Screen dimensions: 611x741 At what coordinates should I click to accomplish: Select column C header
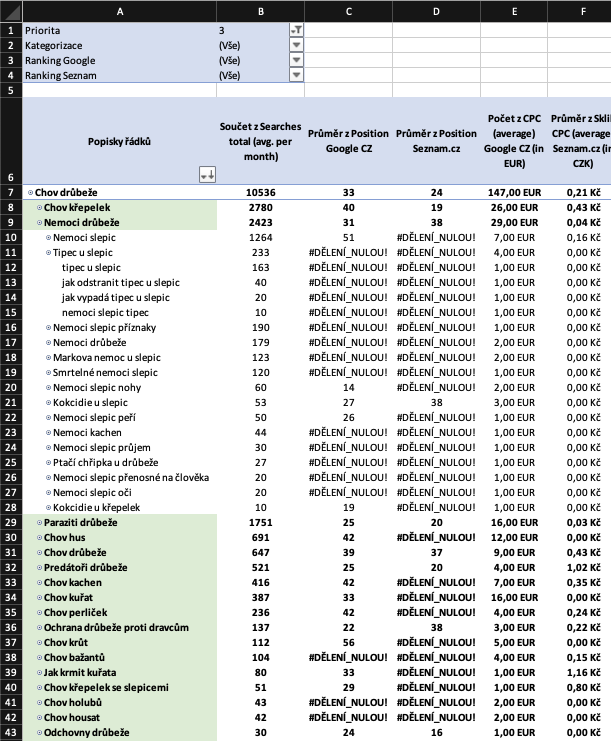(348, 11)
